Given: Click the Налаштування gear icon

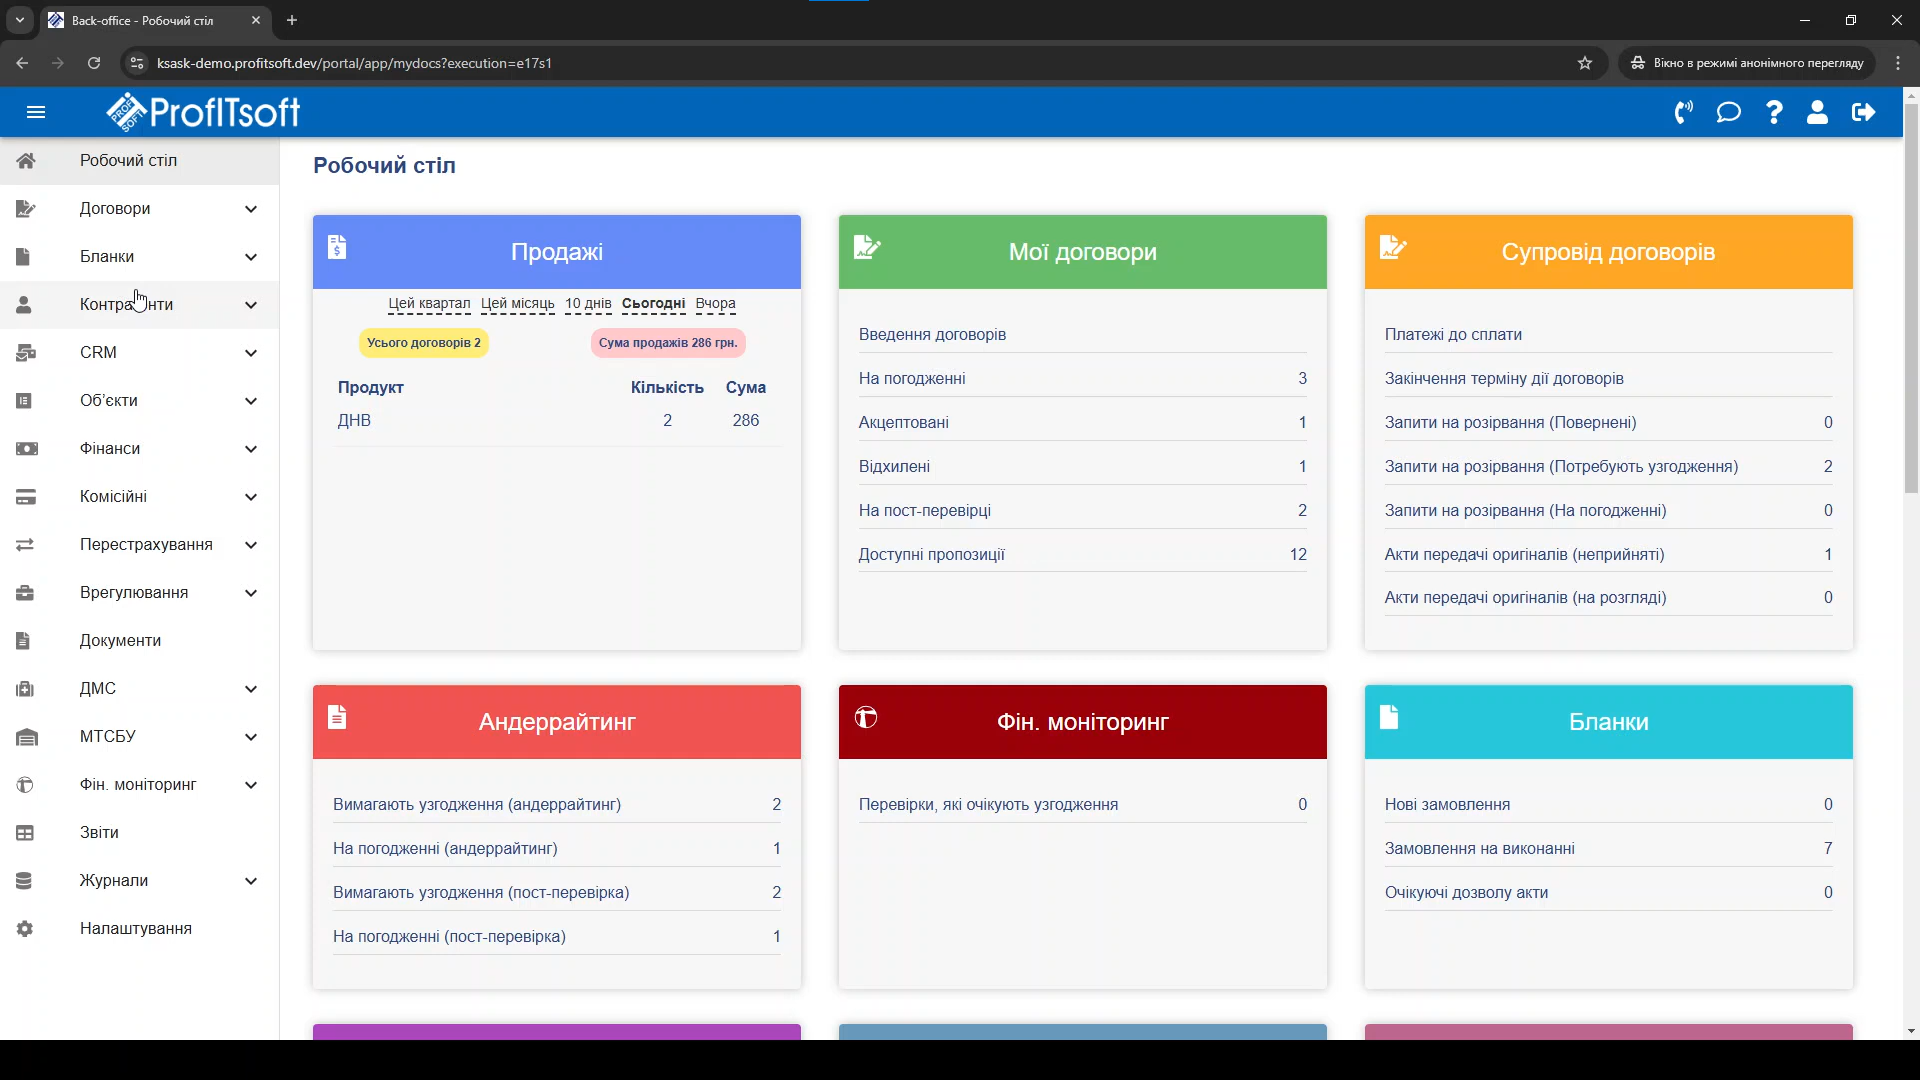Looking at the screenshot, I should point(25,929).
